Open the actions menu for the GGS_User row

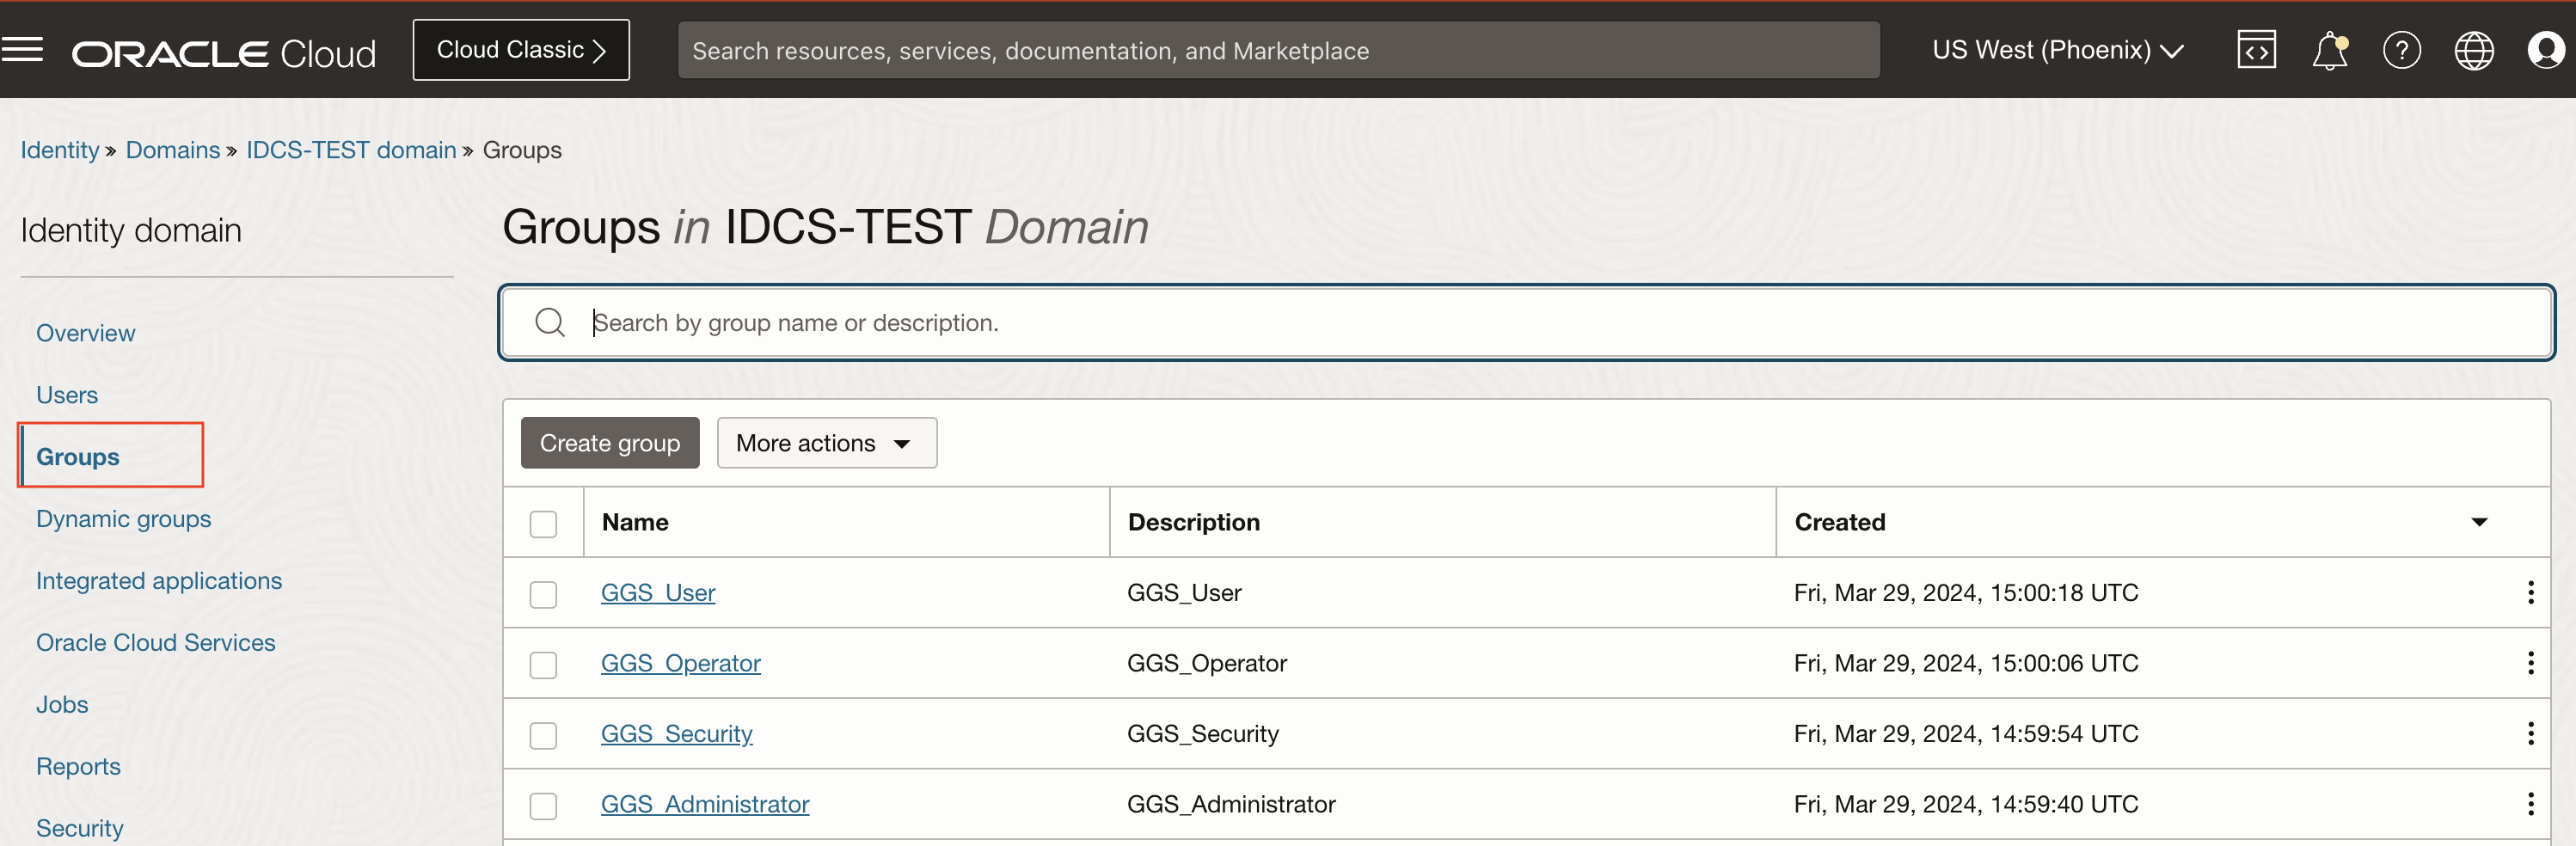pos(2530,593)
